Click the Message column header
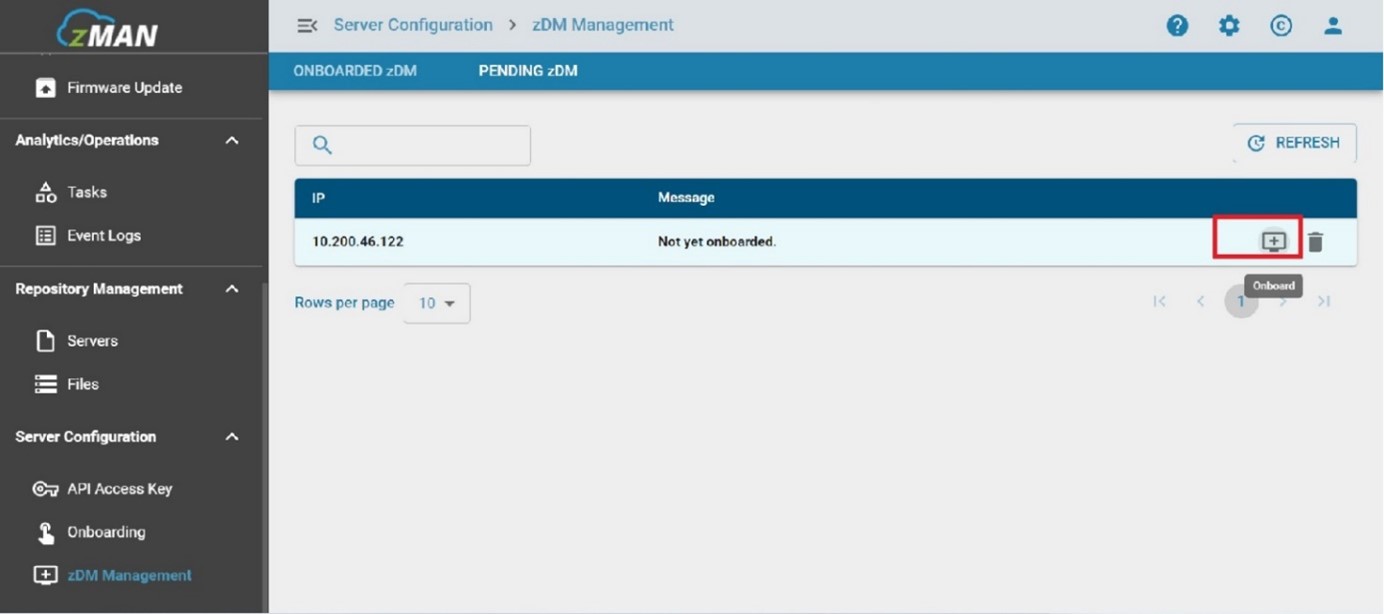This screenshot has width=1384, height=614. [686, 198]
